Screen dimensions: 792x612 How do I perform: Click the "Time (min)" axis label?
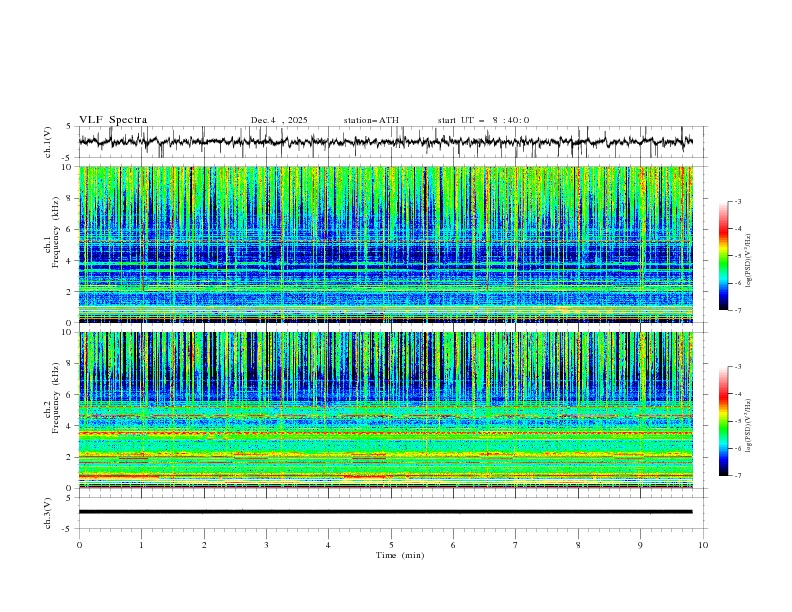click(400, 555)
